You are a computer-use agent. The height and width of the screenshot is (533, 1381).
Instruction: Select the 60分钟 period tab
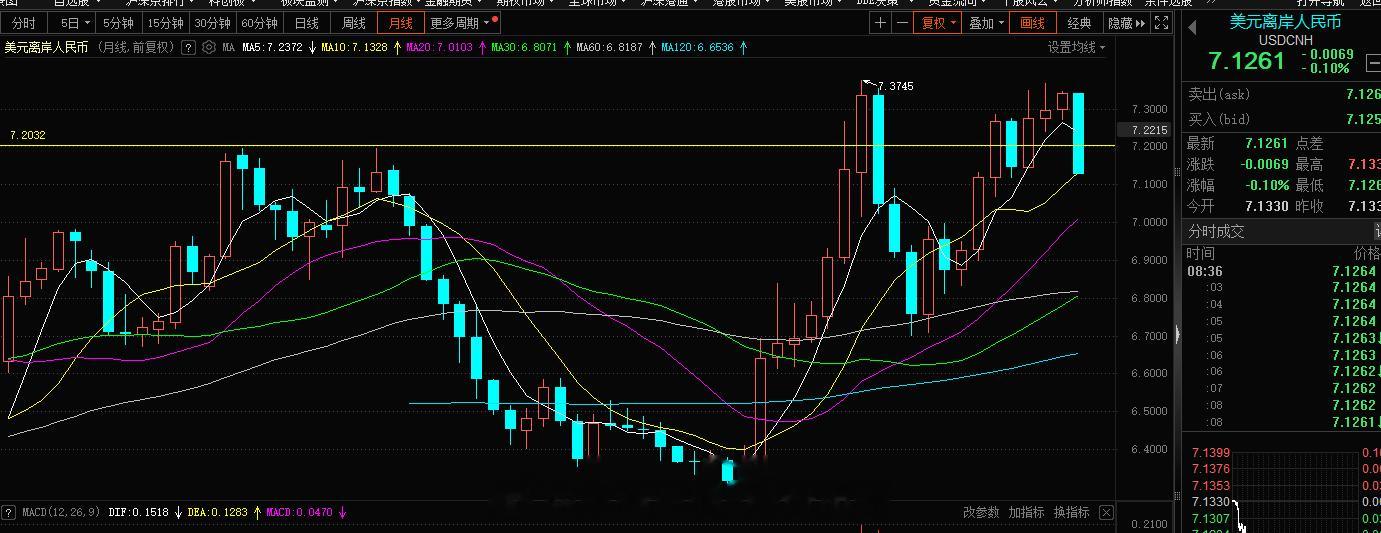click(x=260, y=23)
